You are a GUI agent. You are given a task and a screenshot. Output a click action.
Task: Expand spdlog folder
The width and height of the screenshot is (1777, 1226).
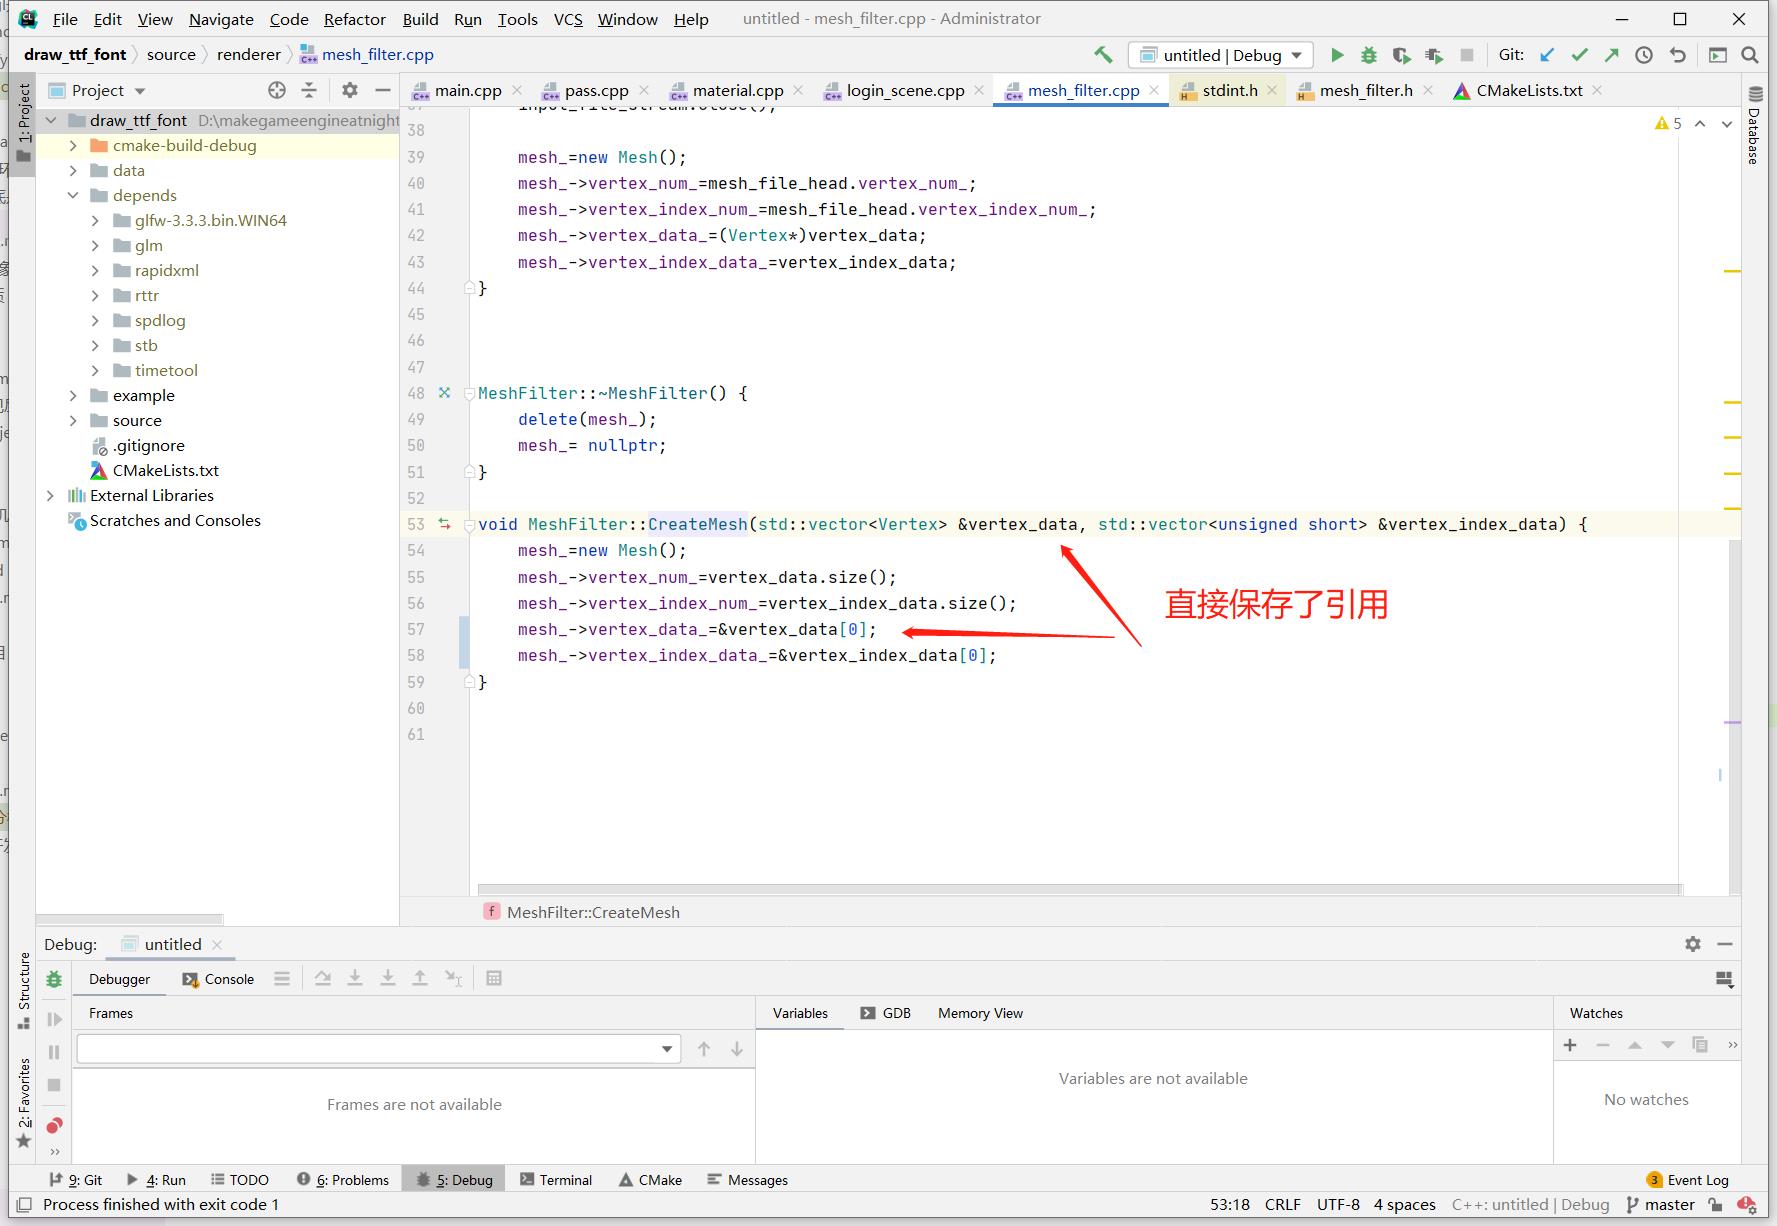click(95, 320)
